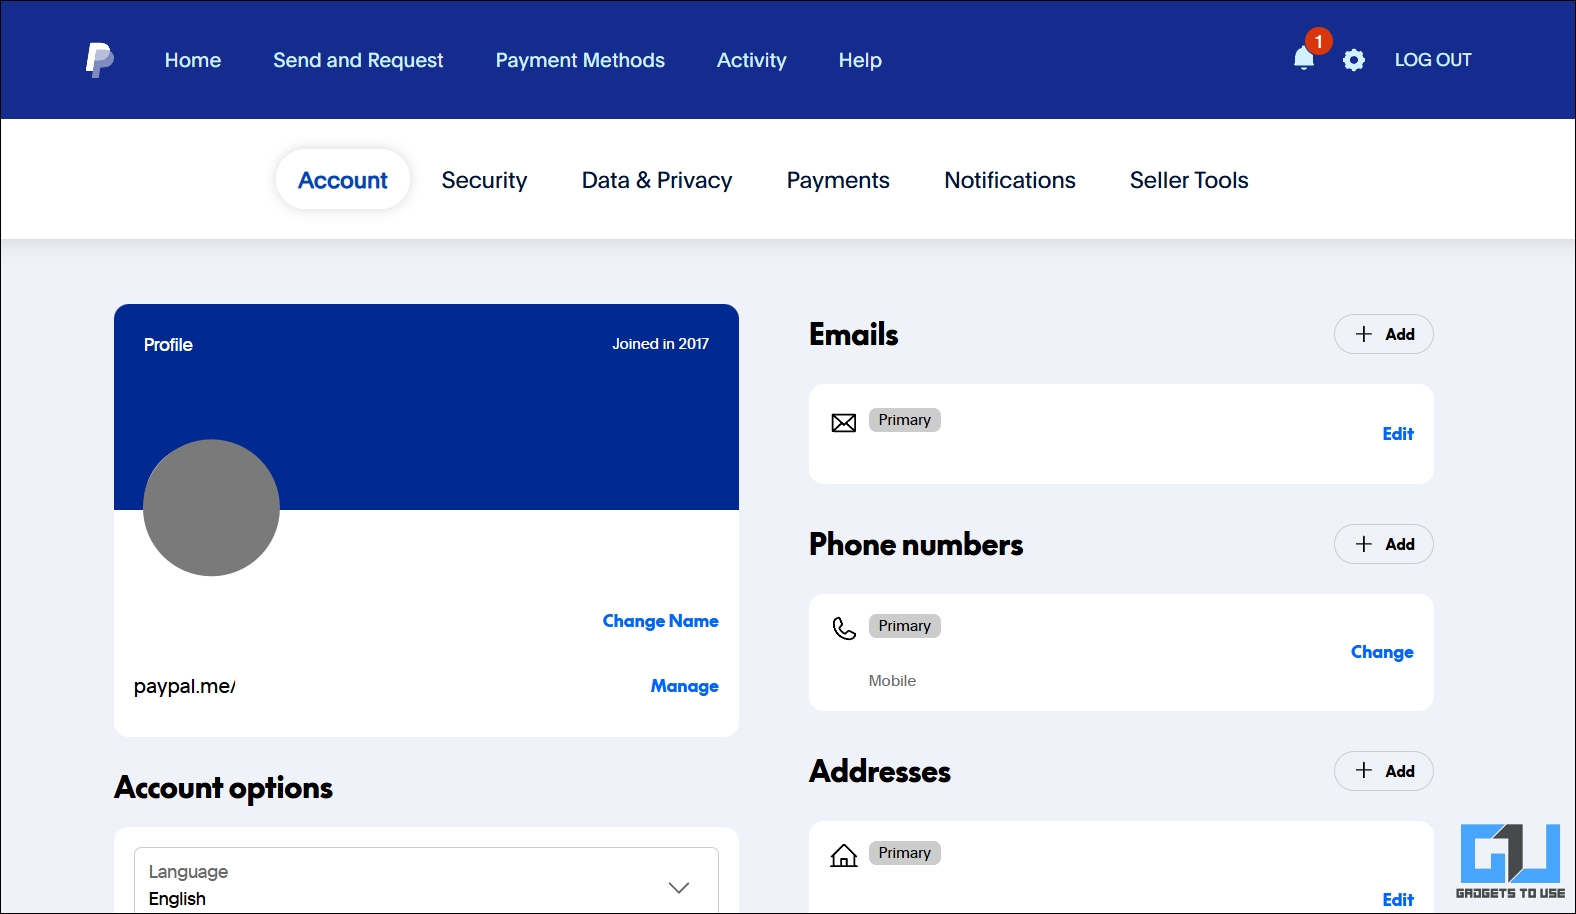Open the notifications bell icon
The height and width of the screenshot is (914, 1576).
[x=1303, y=59]
